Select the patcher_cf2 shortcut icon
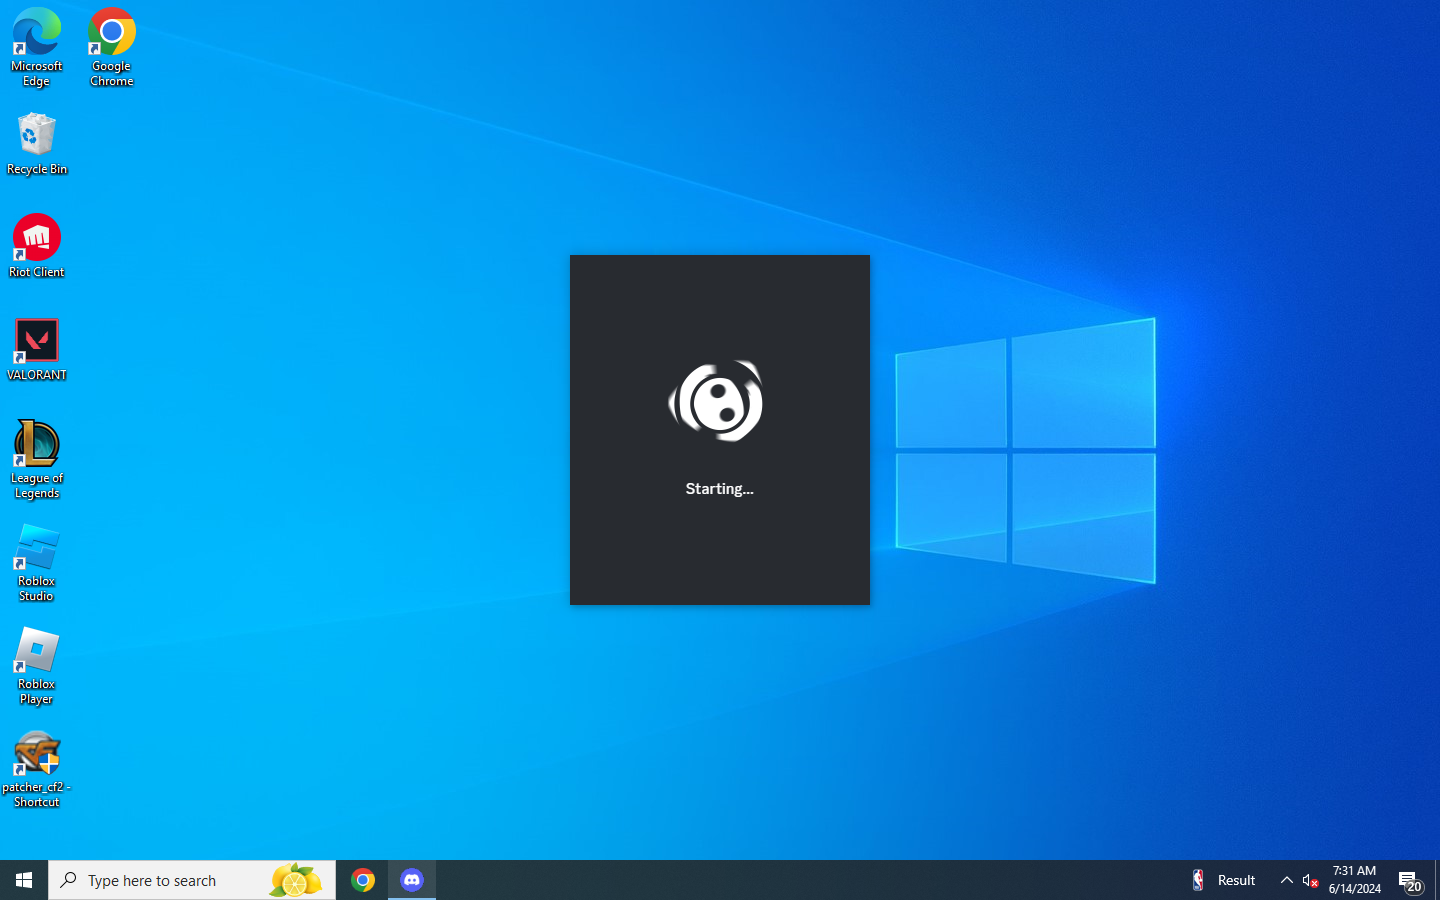 click(37, 769)
